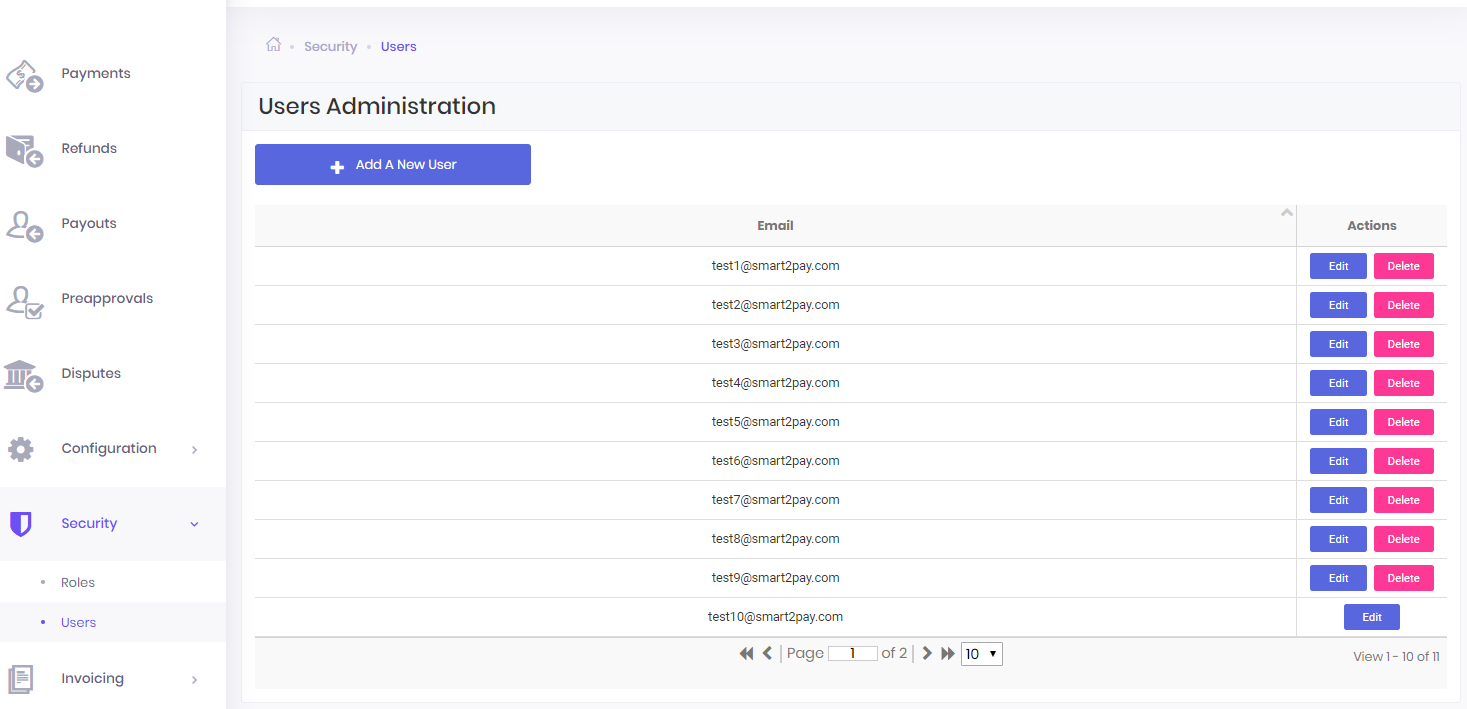Open the Refunds menu item

point(89,148)
